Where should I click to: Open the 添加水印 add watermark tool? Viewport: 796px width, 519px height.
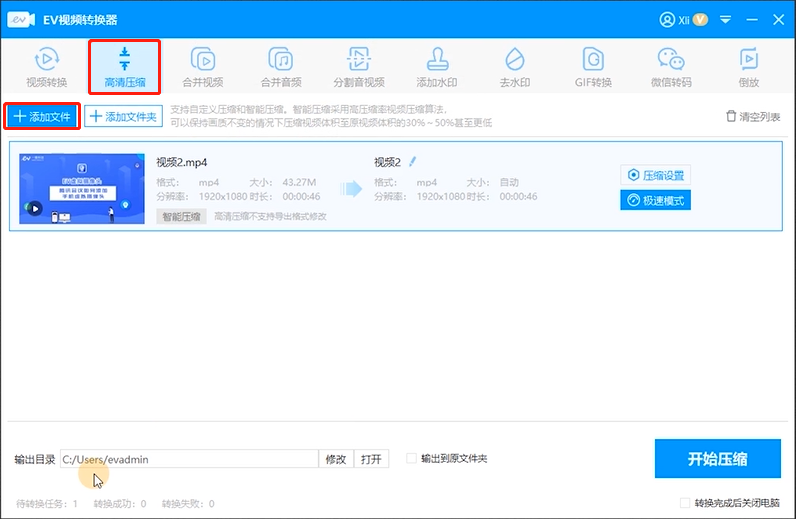pyautogui.click(x=438, y=67)
